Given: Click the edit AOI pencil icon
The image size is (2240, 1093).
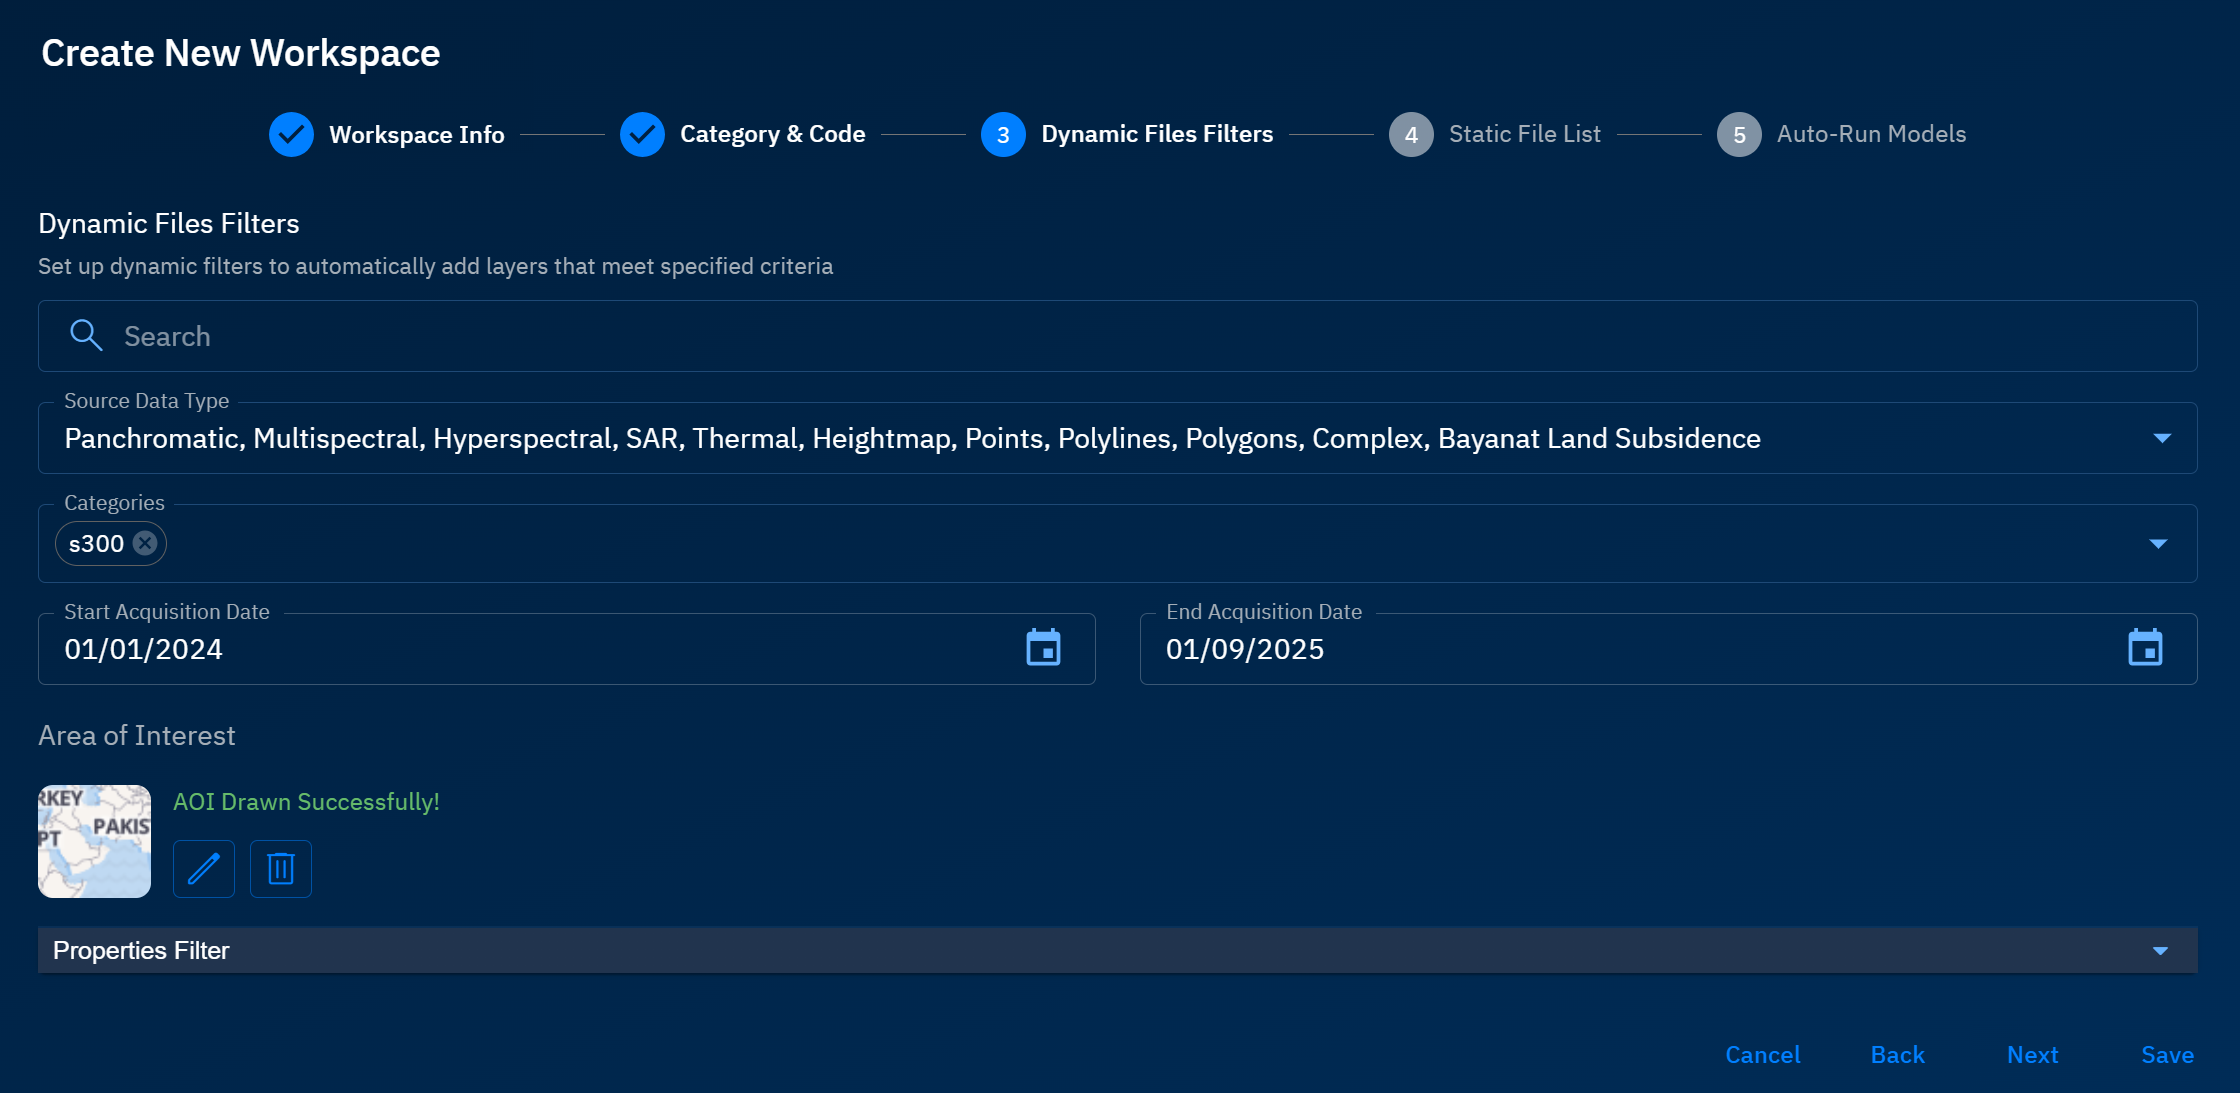Looking at the screenshot, I should coord(204,868).
